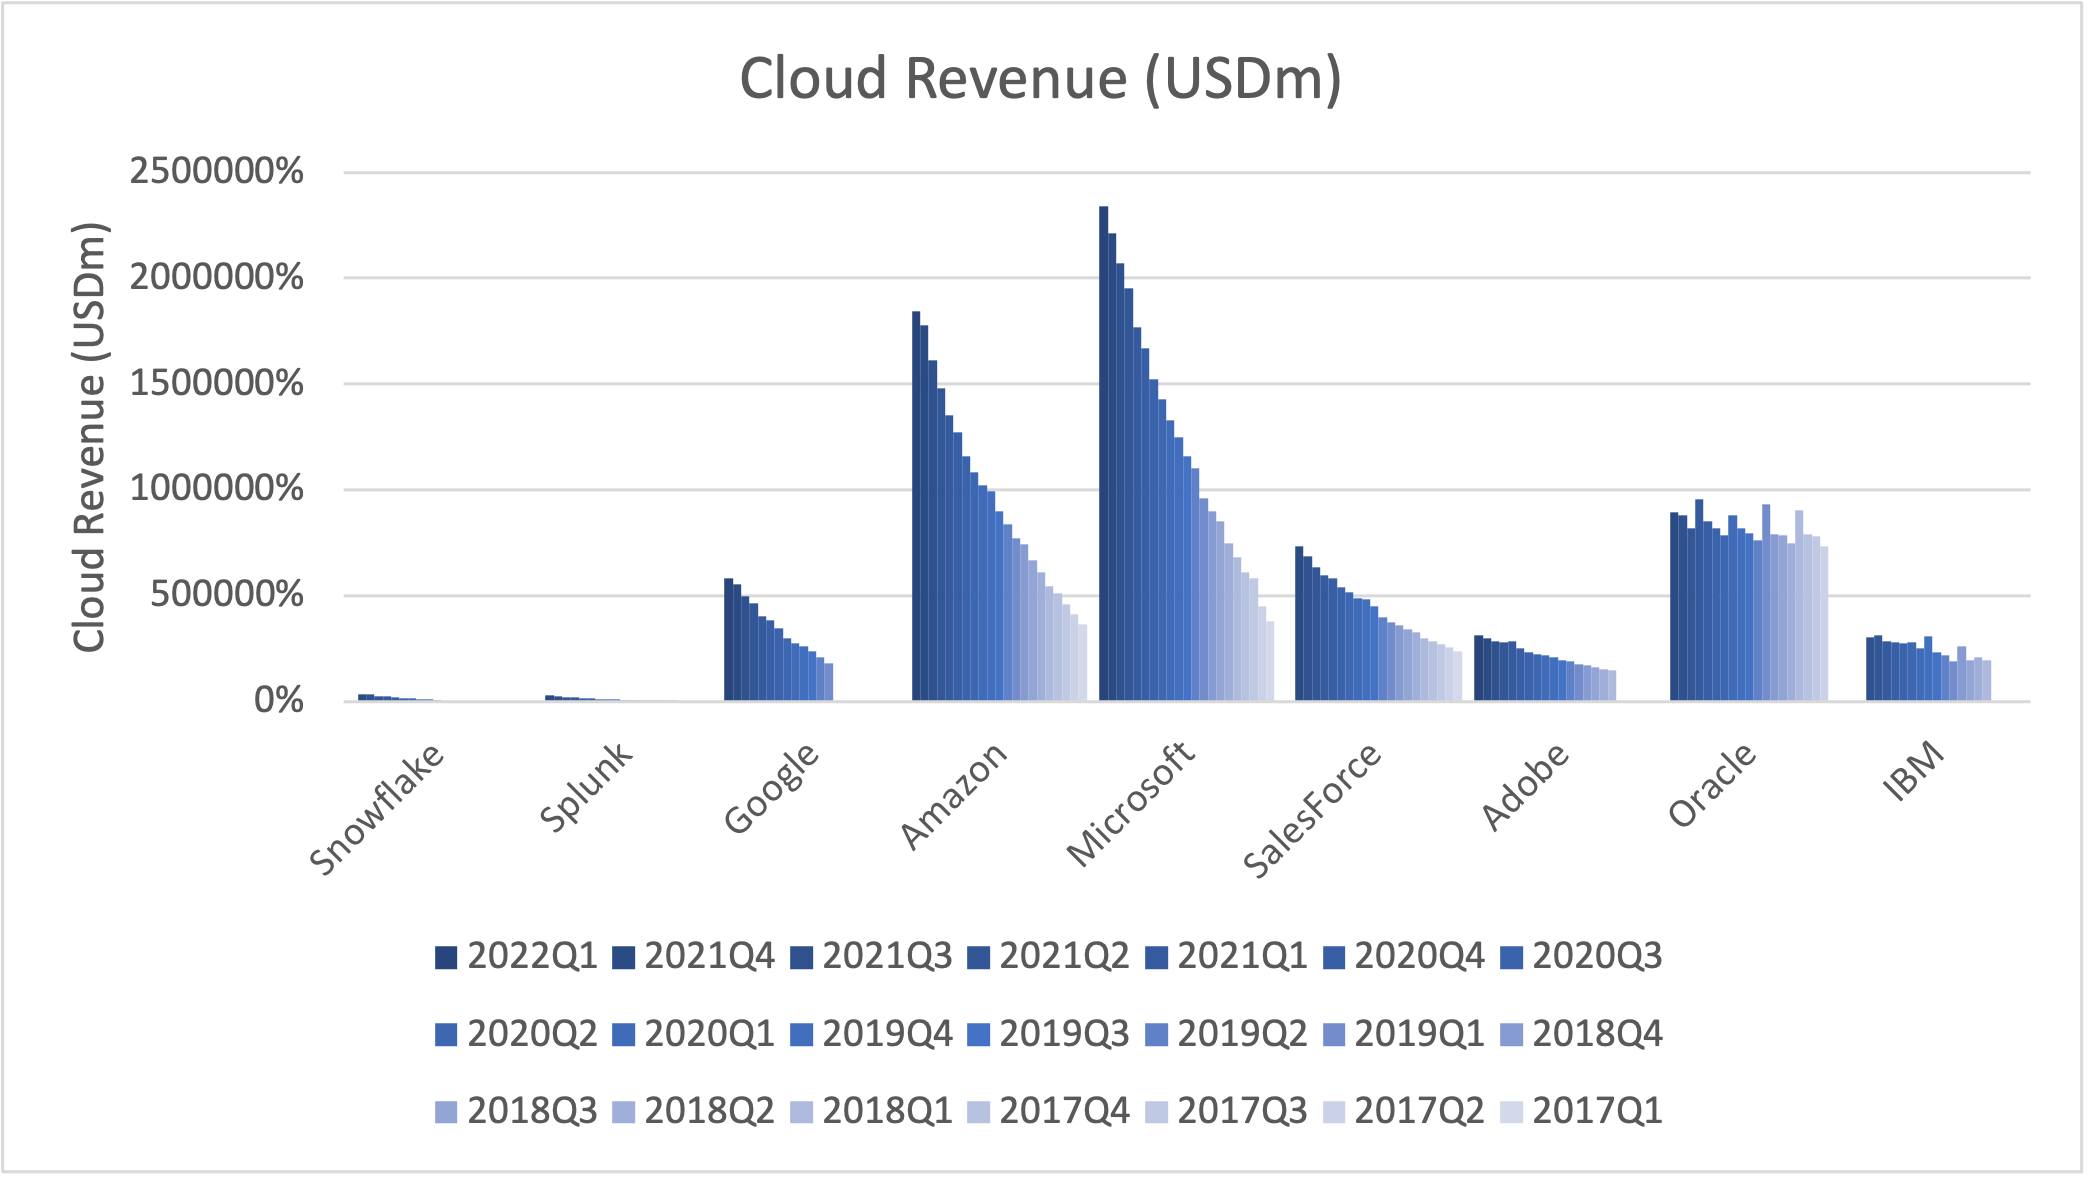2090x1177 pixels.
Task: Click the 2500000% axis label
Action: coord(216,172)
